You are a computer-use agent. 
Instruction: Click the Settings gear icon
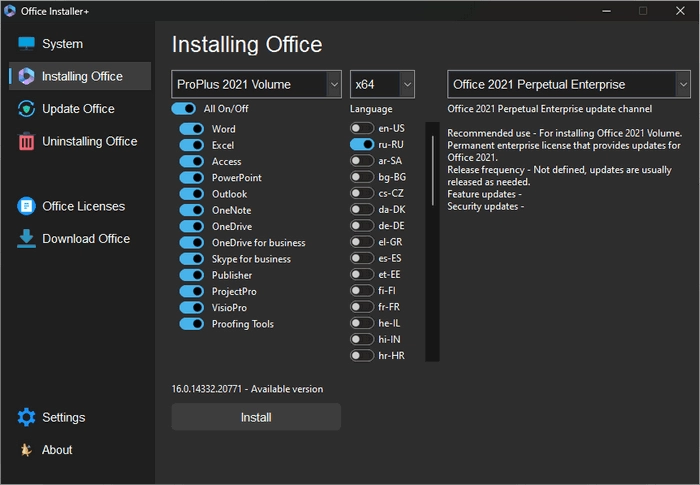(x=26, y=417)
